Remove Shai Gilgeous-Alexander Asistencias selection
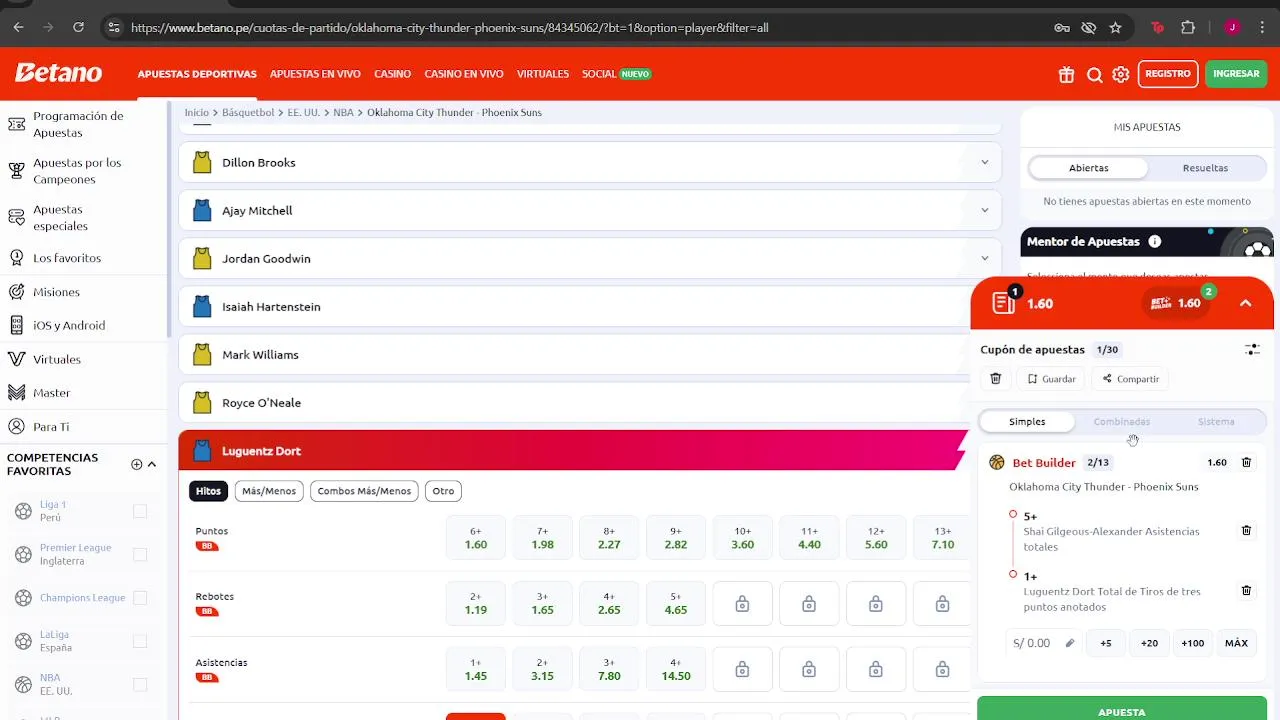1280x720 pixels. click(1246, 531)
